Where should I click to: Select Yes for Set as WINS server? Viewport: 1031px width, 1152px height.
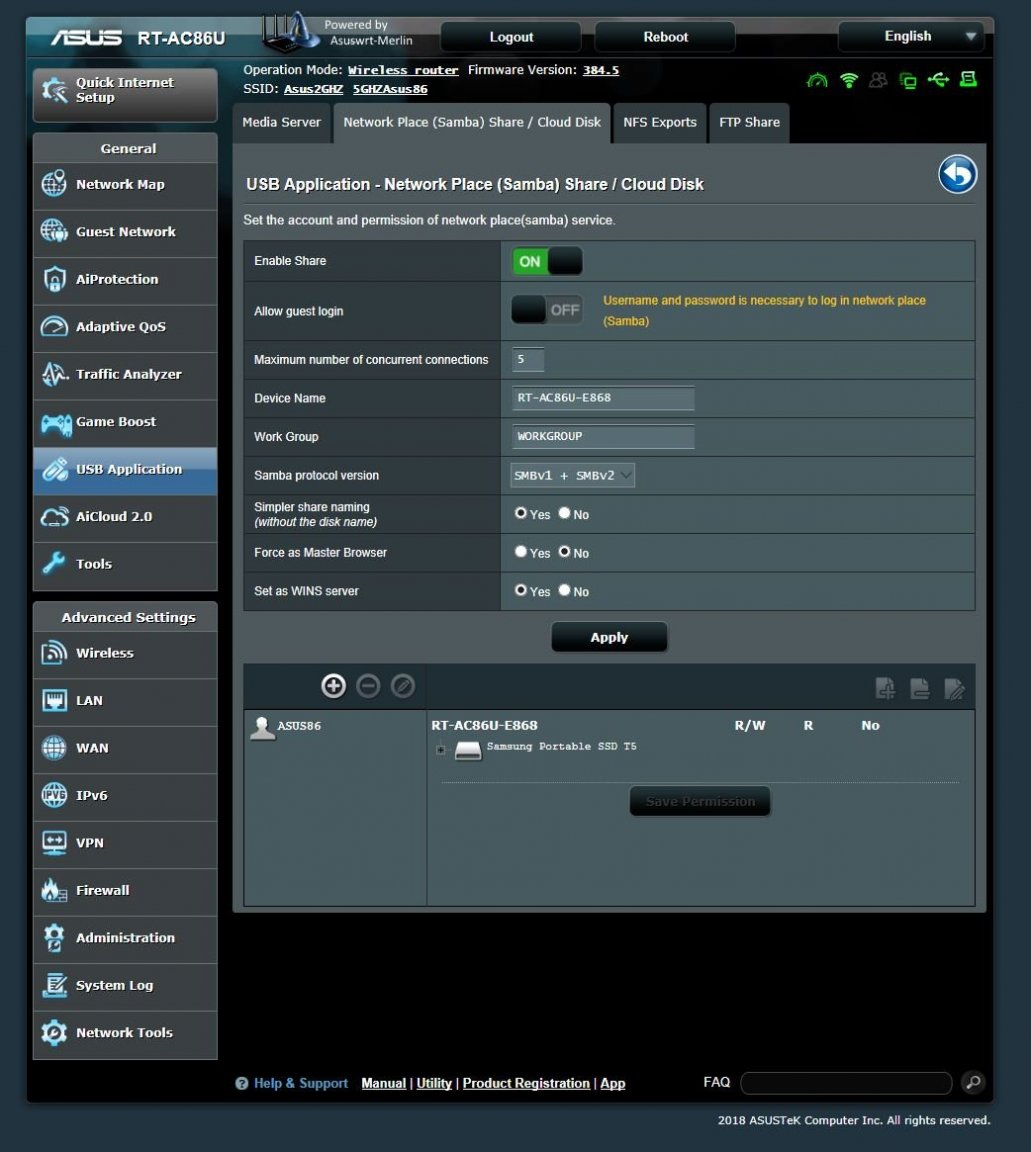521,590
